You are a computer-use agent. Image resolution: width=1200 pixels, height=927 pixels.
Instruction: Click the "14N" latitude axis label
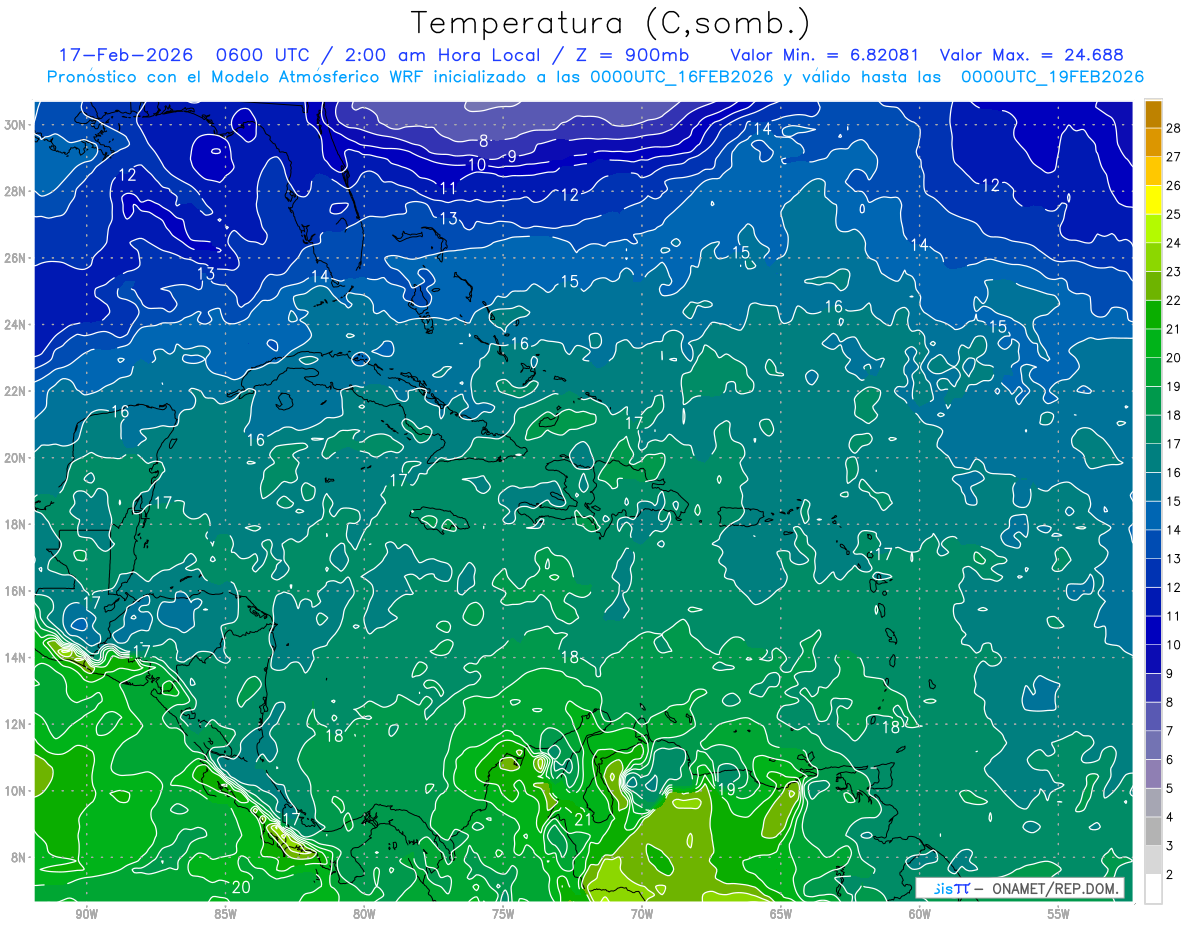pos(16,657)
